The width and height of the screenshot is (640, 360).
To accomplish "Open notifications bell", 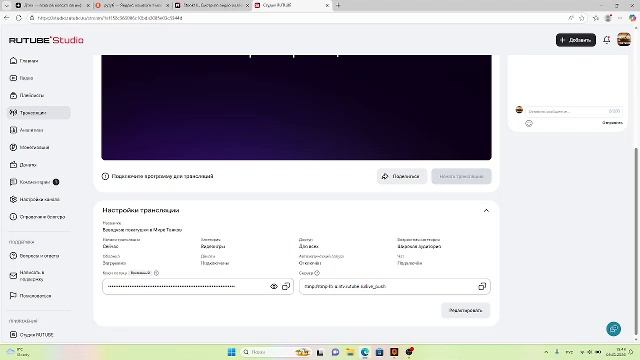I will coord(607,40).
